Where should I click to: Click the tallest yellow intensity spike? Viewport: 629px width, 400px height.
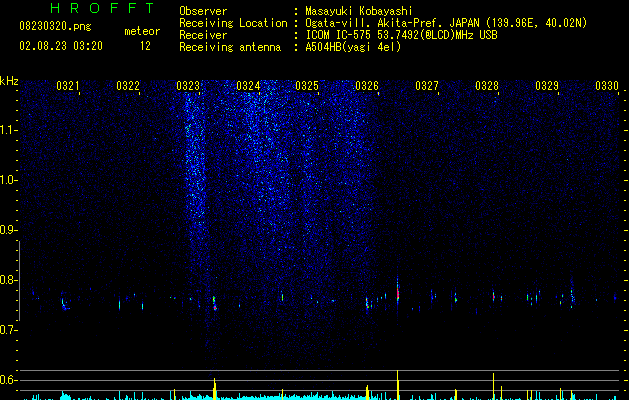398,385
